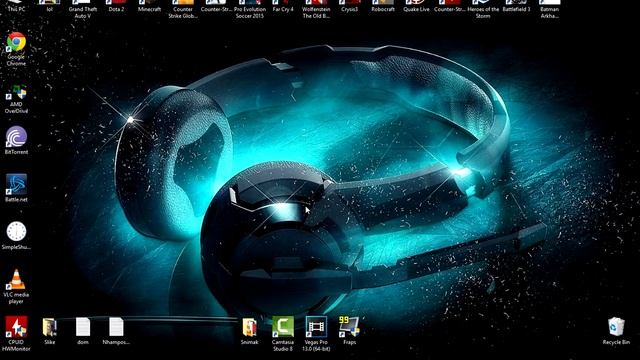This screenshot has height=360, width=640.
Task: Open the Fraps shortcut icon
Action: [x=349, y=327]
